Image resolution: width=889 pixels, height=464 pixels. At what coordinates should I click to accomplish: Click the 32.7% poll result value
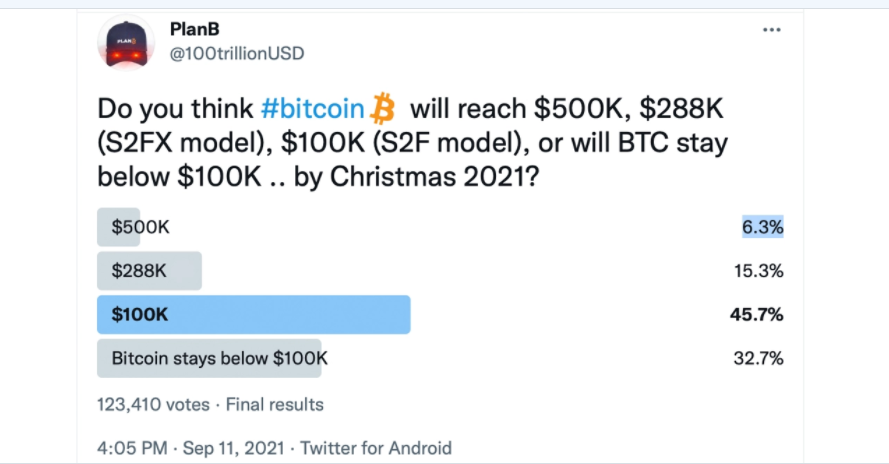(x=758, y=358)
